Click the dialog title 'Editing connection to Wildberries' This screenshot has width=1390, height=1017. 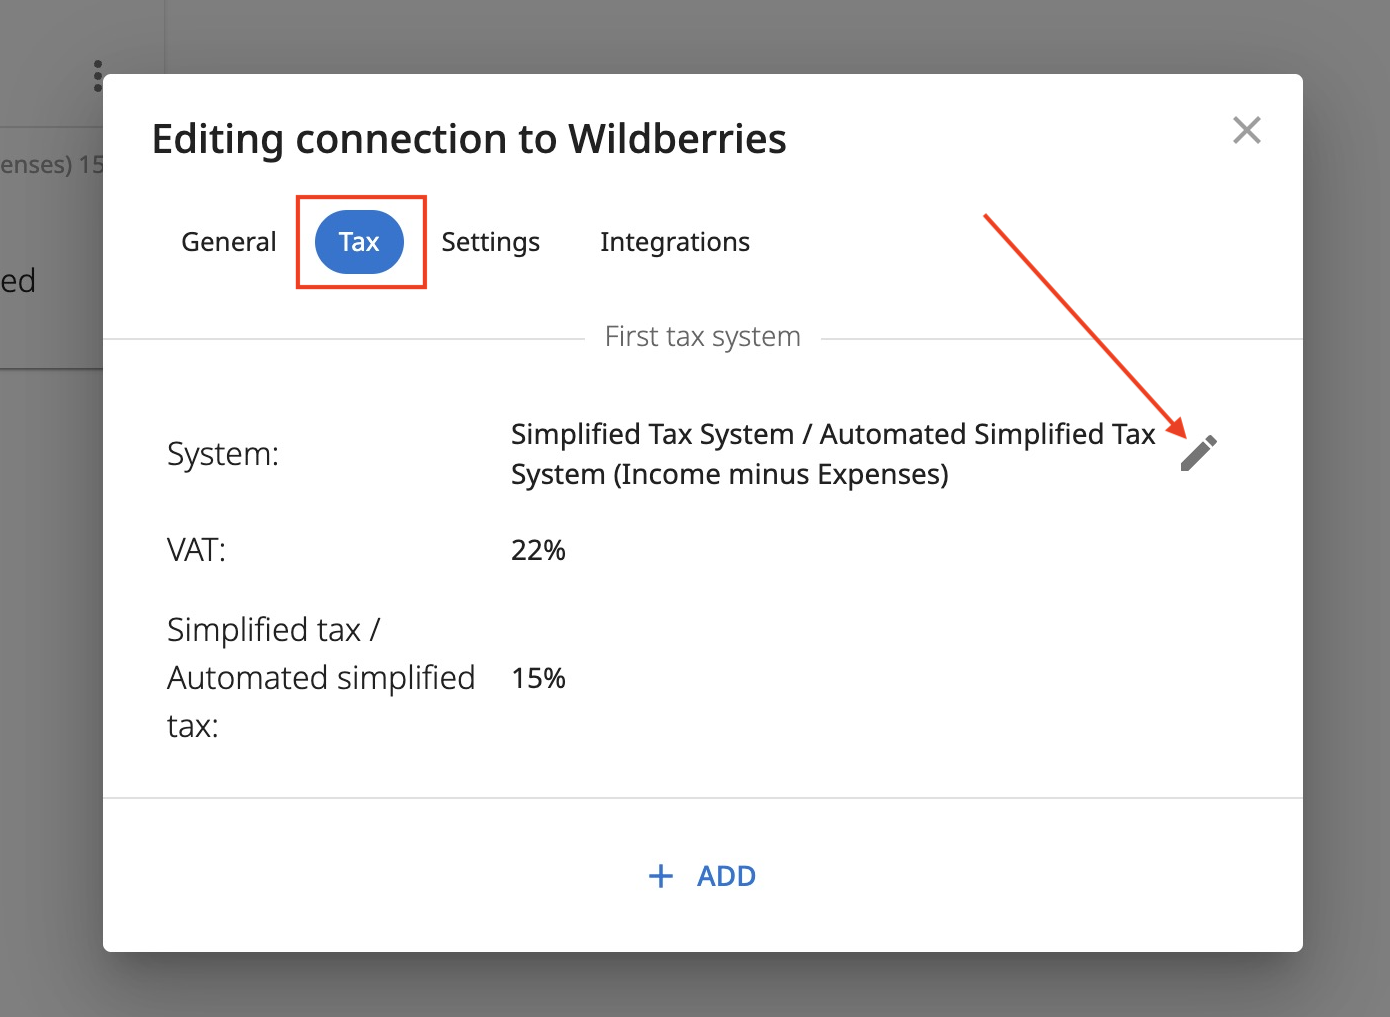point(469,139)
